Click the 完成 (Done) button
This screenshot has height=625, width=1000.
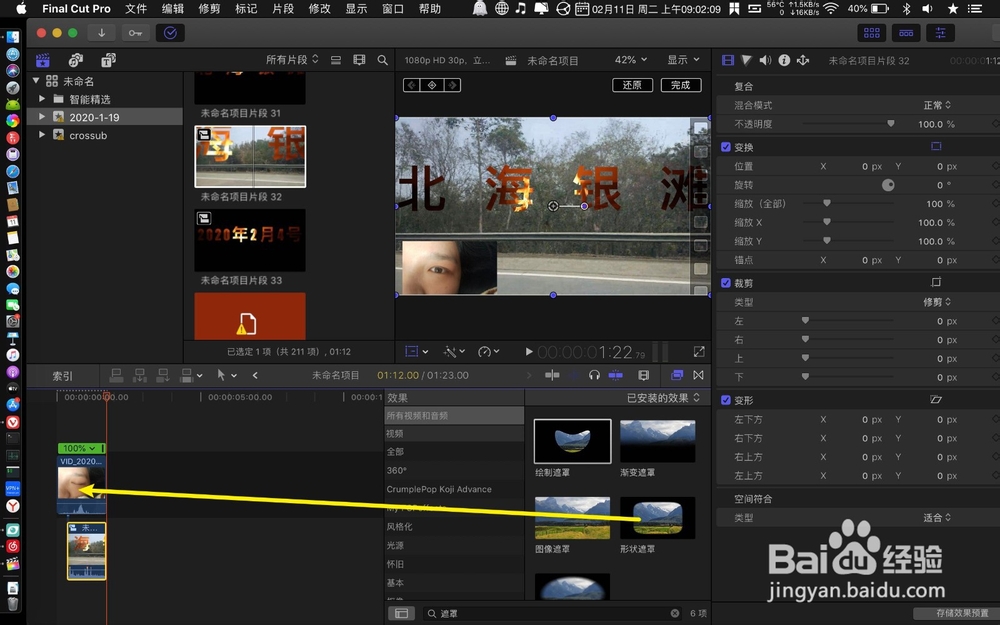pos(680,85)
